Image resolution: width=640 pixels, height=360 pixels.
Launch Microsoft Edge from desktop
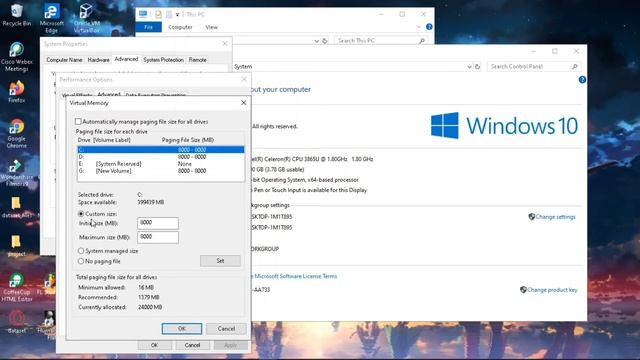tap(51, 18)
